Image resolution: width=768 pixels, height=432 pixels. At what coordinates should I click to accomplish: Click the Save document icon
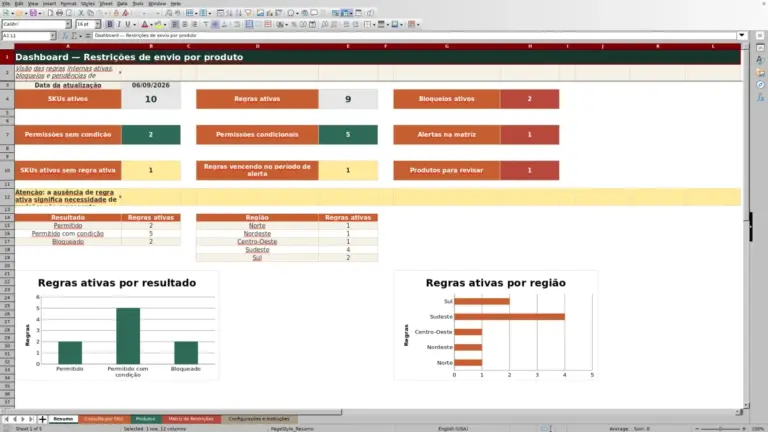coord(33,13)
